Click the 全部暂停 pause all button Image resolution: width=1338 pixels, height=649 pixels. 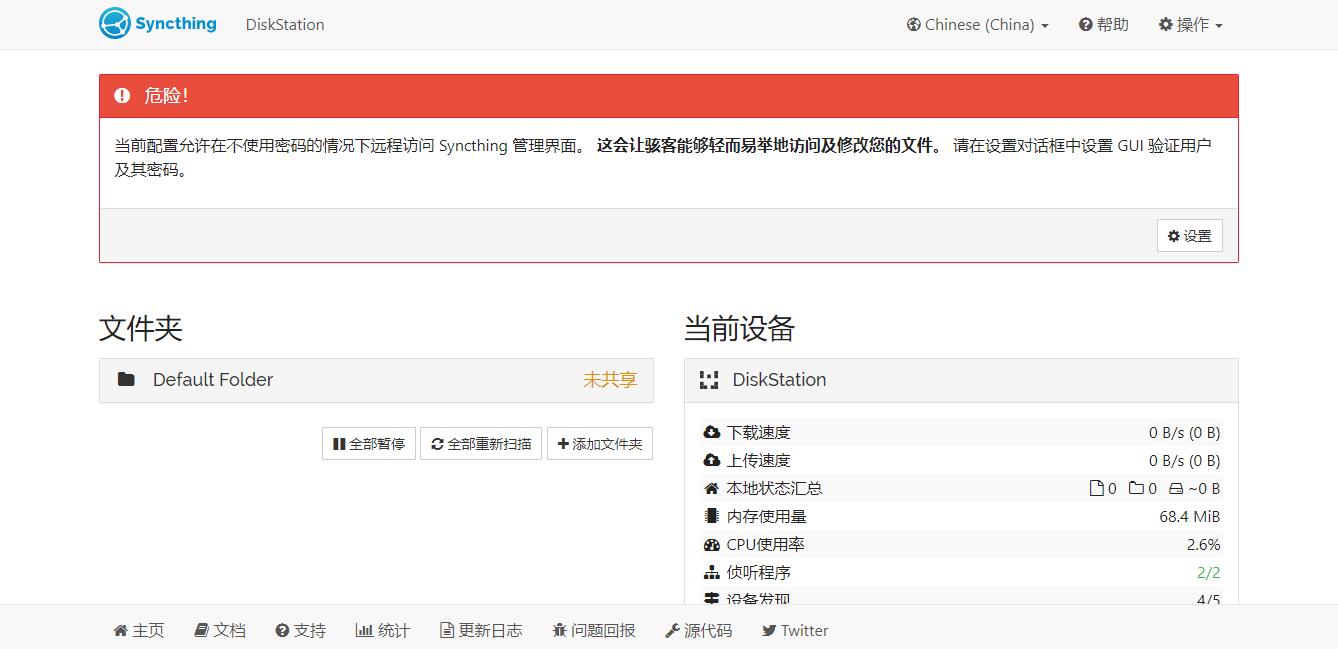(x=369, y=443)
